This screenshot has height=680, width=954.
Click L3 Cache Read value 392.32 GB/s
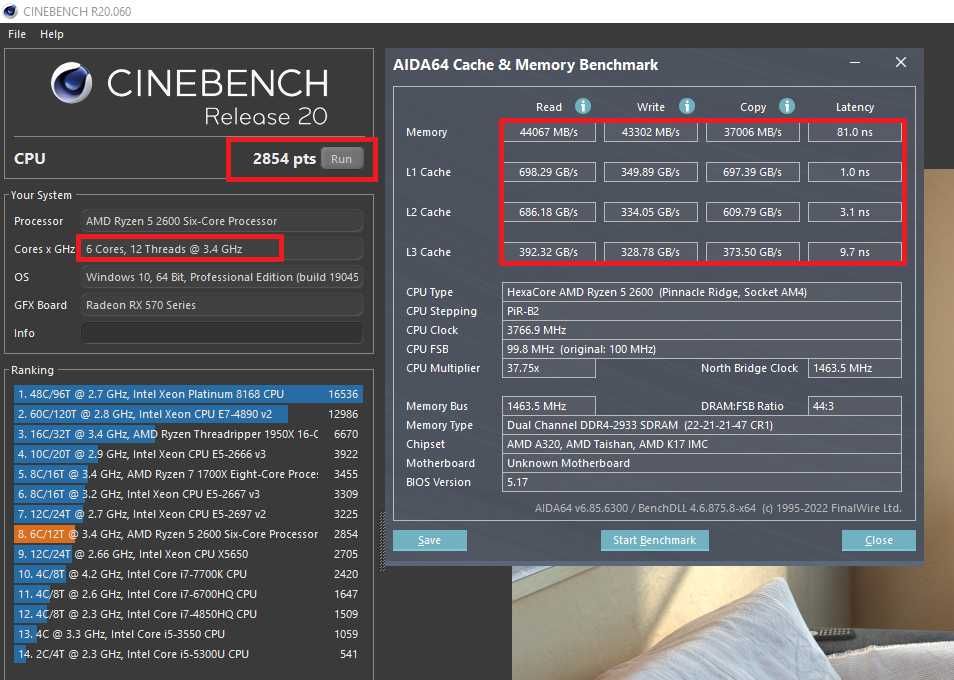pyautogui.click(x=549, y=252)
